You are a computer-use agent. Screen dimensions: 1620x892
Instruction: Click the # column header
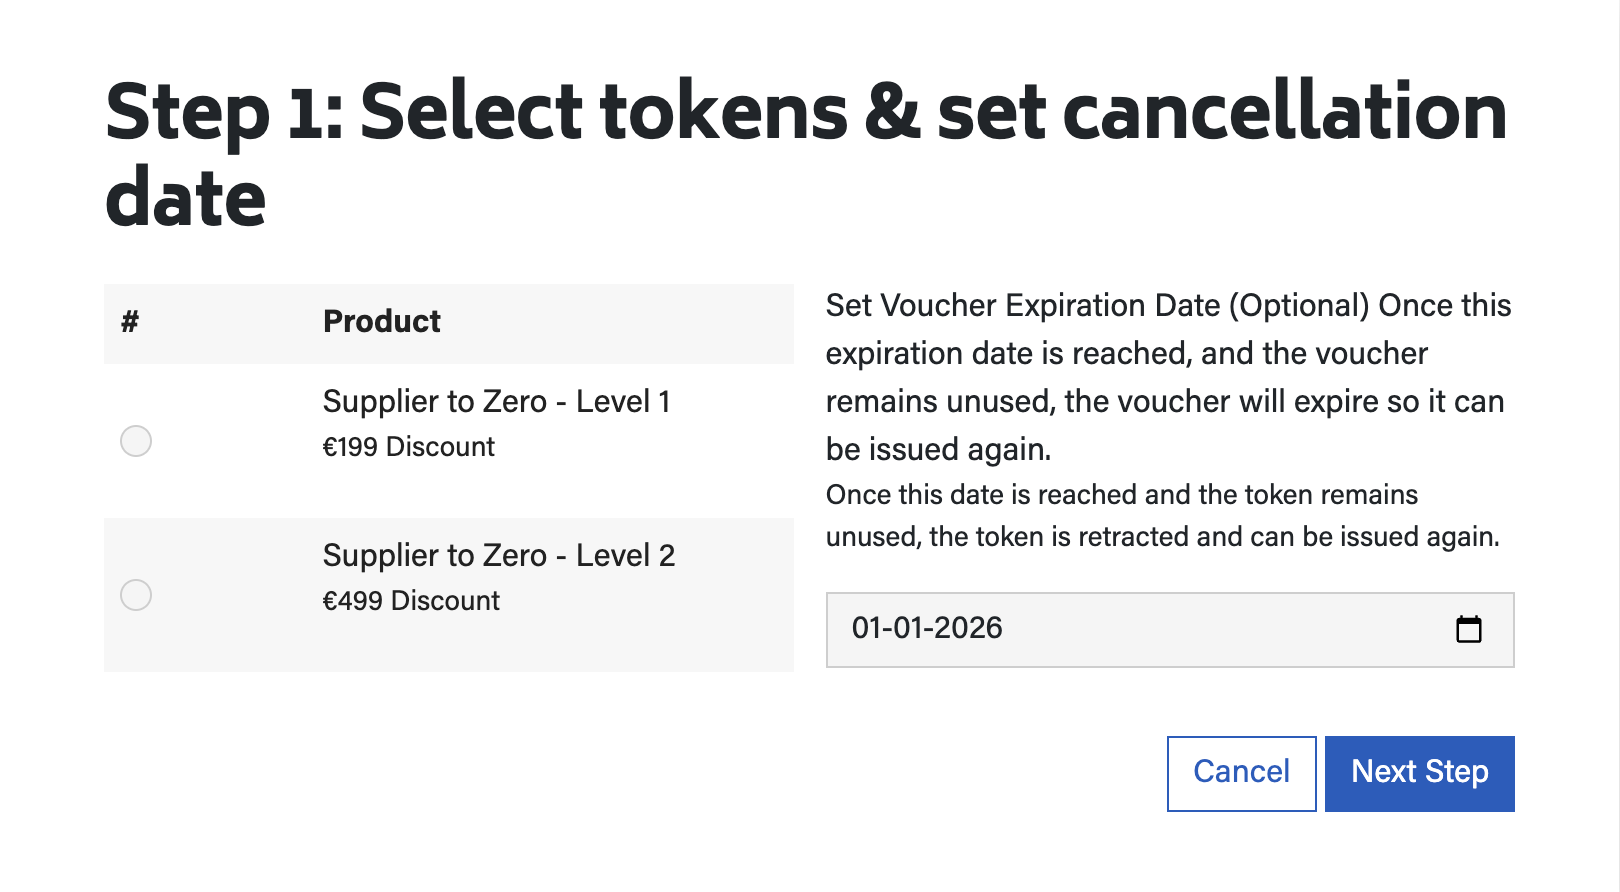pyautogui.click(x=130, y=322)
